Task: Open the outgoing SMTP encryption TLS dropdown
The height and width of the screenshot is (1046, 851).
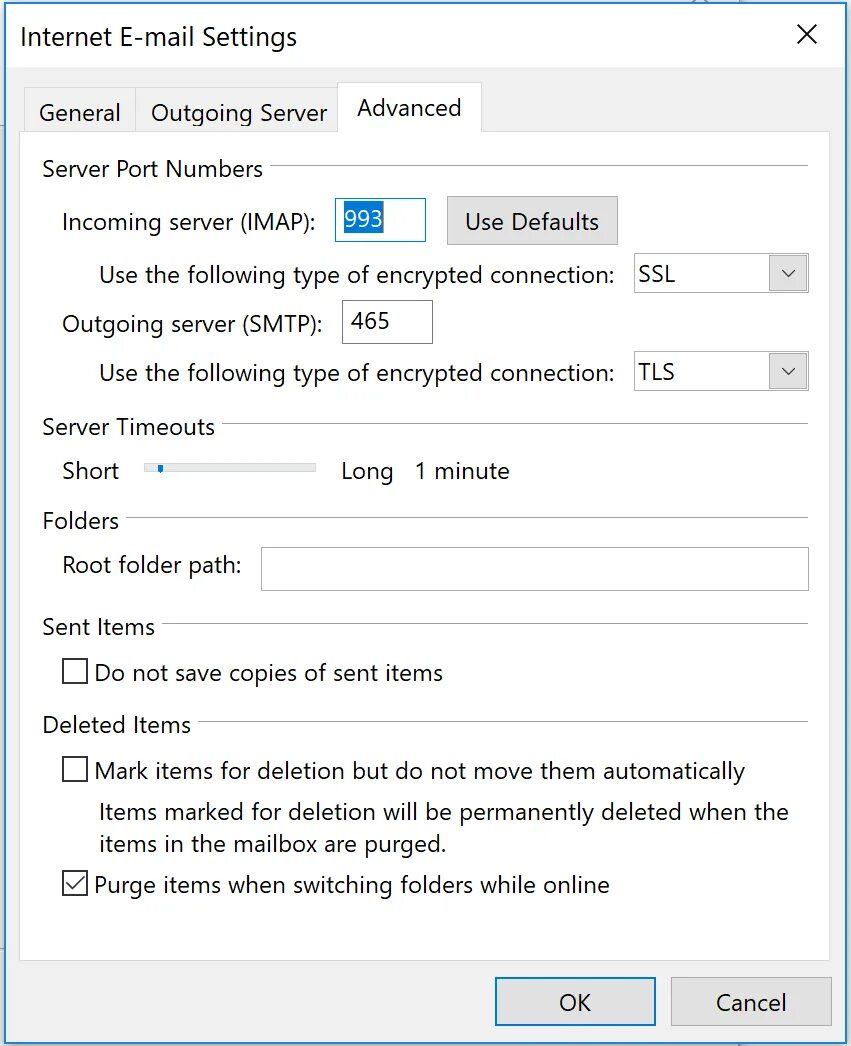Action: (x=788, y=372)
